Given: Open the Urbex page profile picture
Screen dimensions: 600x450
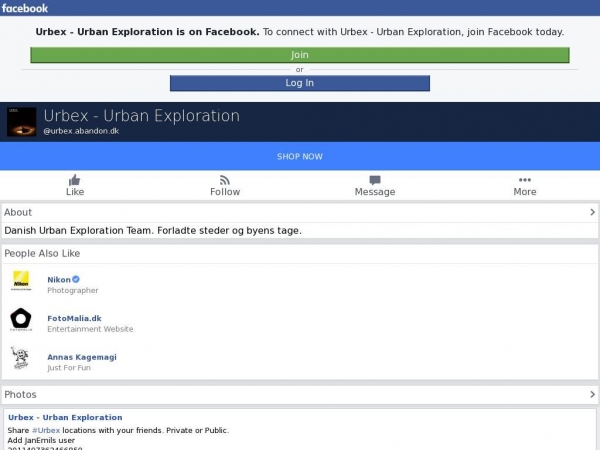Looking at the screenshot, I should coord(21,122).
